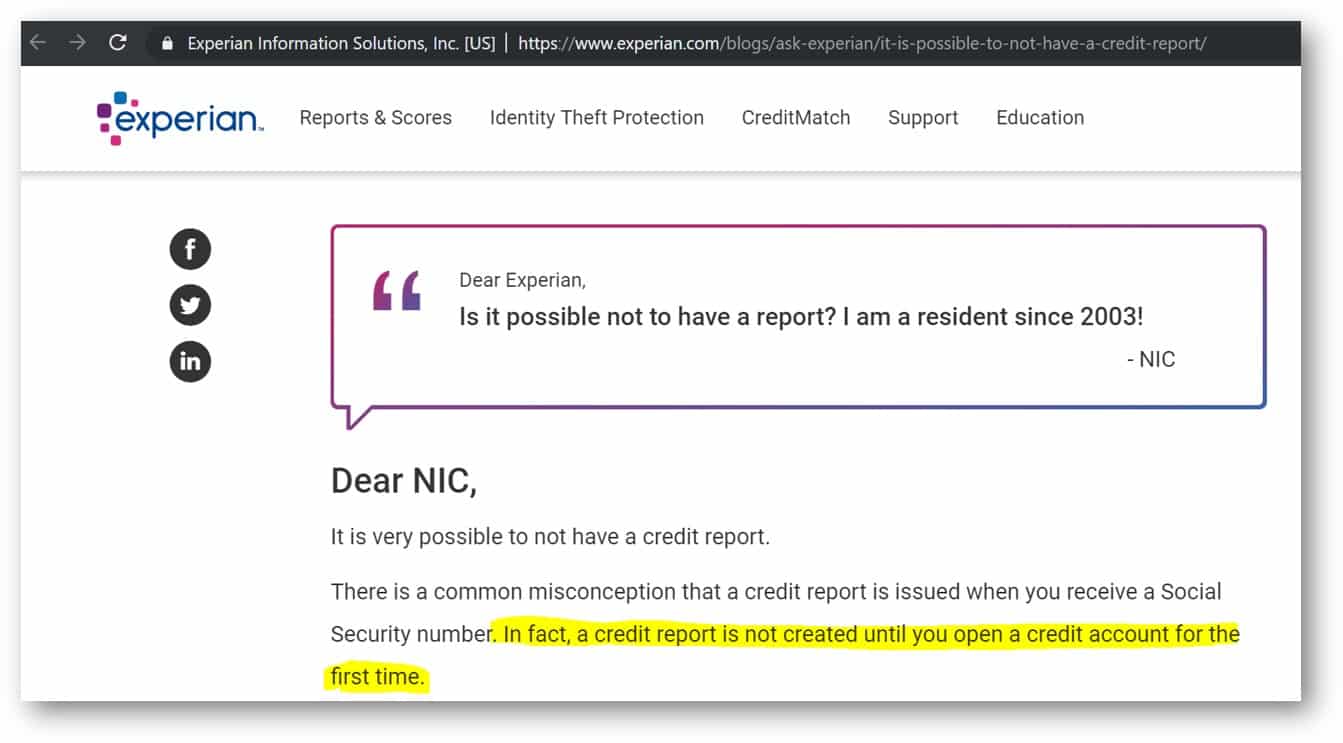This screenshot has width=1343, height=743.
Task: Click the '- NIC' signature in quote
Action: pos(1151,360)
